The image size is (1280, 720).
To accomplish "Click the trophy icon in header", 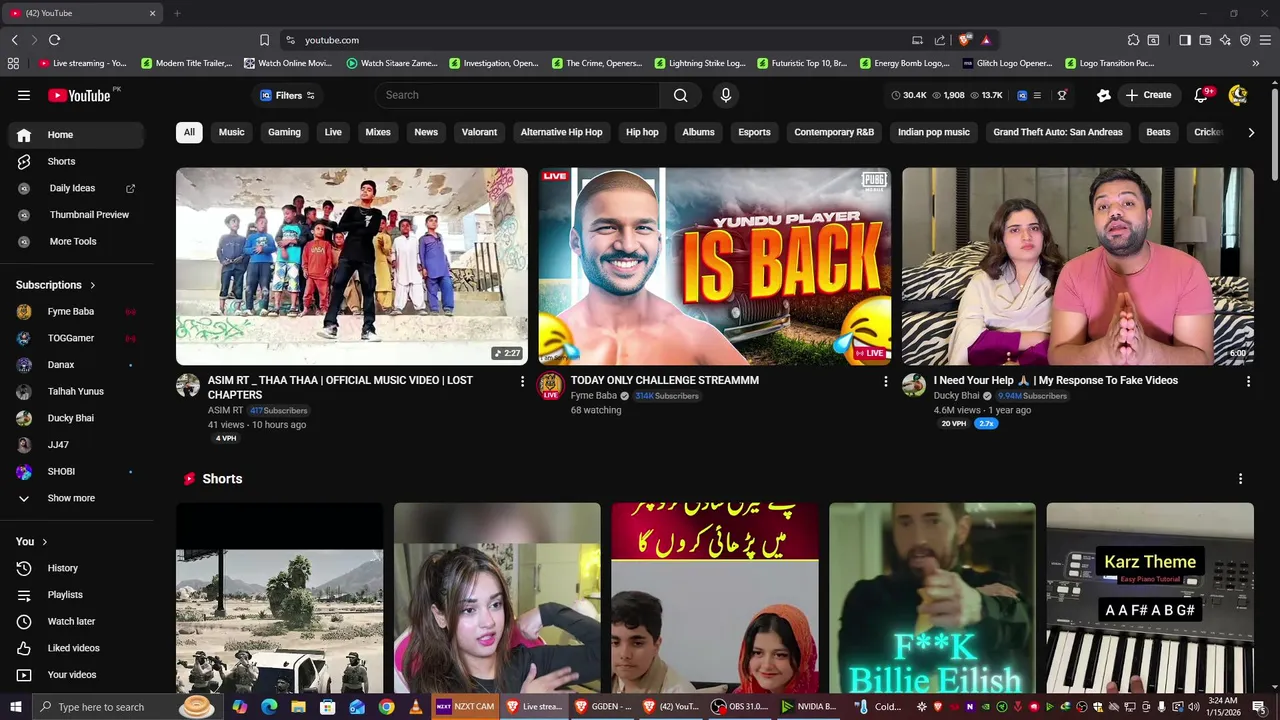I will (x=1062, y=95).
